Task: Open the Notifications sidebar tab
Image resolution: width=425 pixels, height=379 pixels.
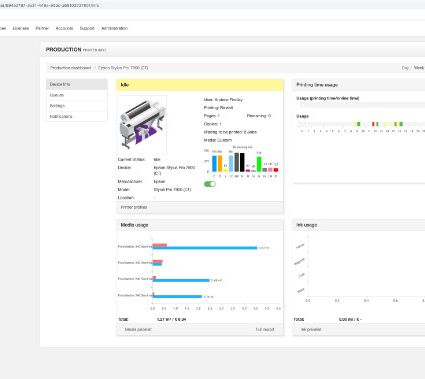Action: [77, 116]
